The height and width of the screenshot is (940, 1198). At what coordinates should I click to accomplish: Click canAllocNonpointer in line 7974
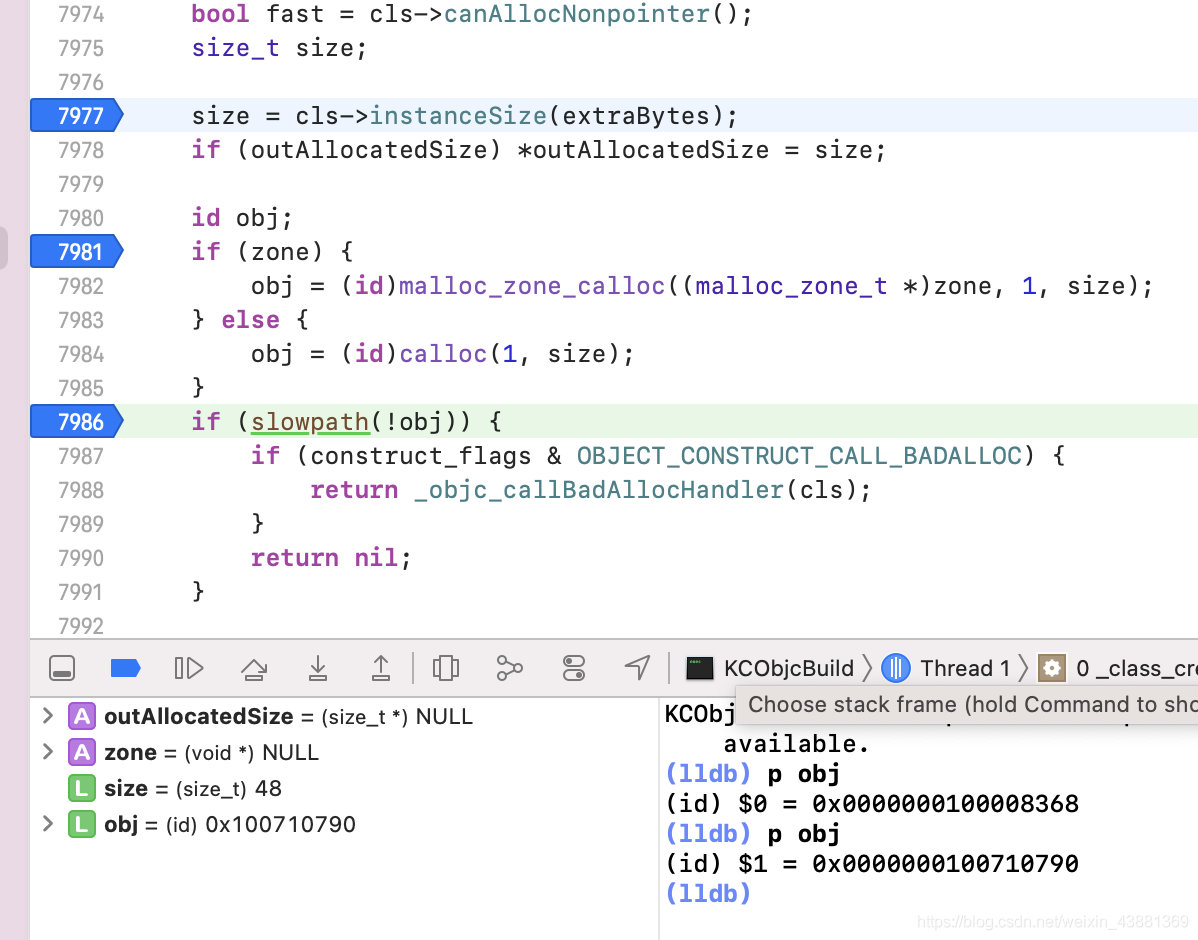coord(578,14)
